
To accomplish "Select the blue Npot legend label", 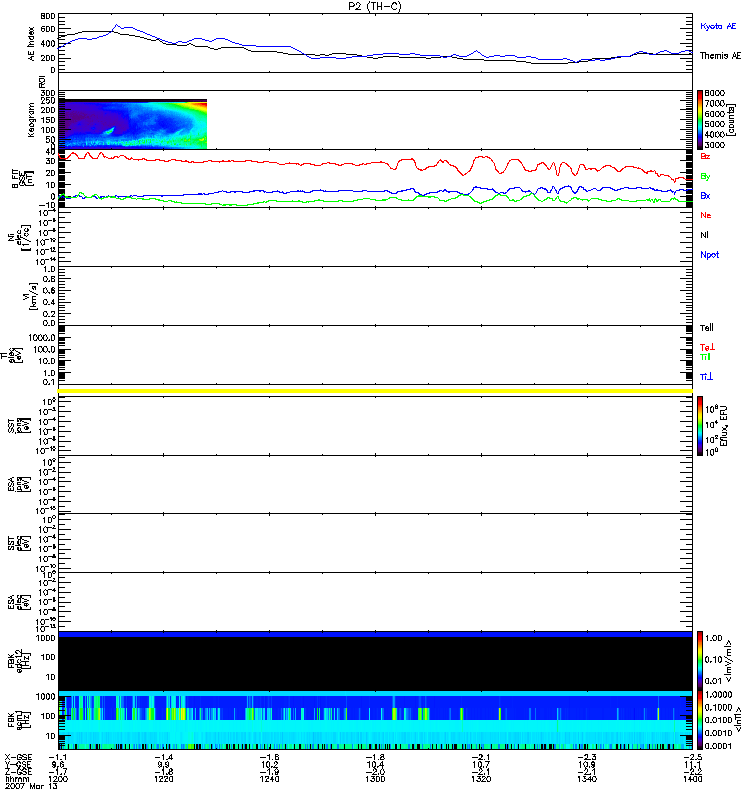I will pos(709,255).
